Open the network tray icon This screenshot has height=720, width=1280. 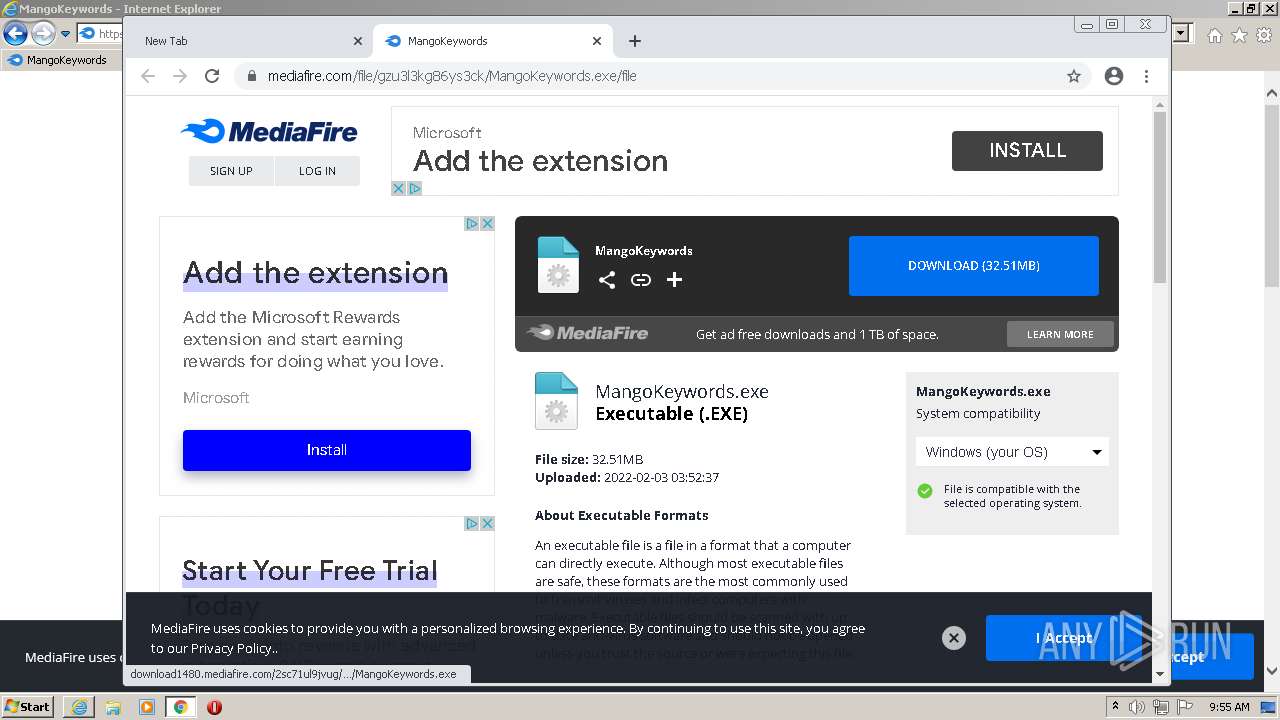[x=1161, y=707]
